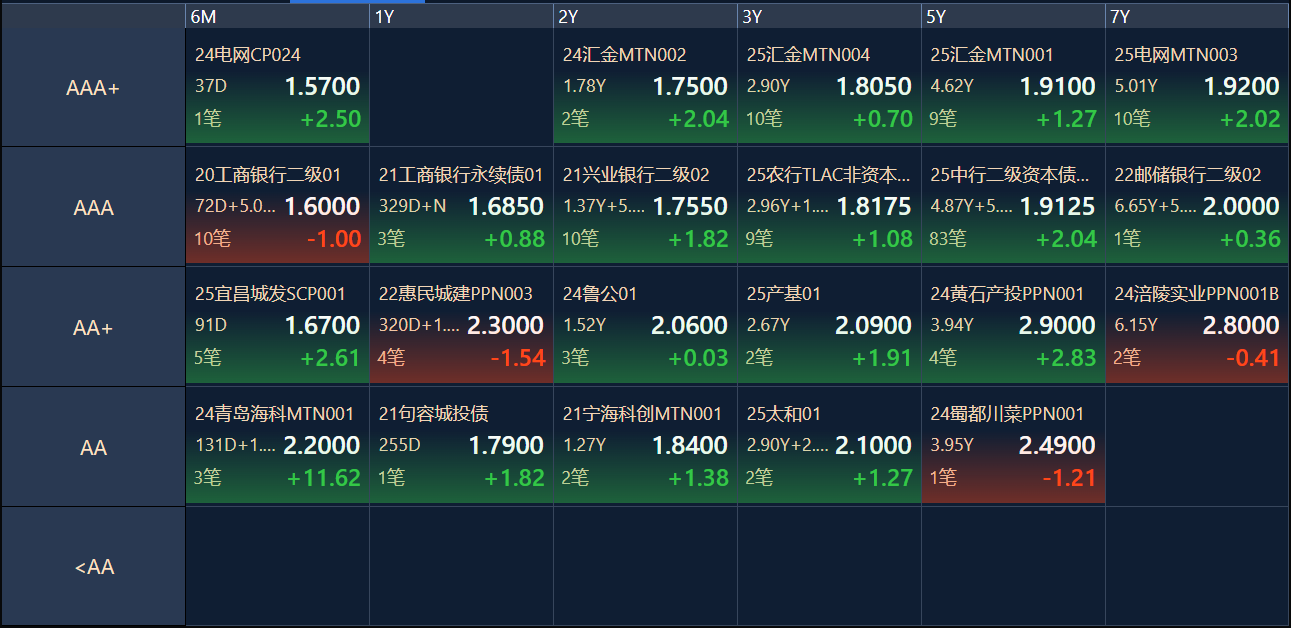Select the AA+ rating row header

point(93,327)
